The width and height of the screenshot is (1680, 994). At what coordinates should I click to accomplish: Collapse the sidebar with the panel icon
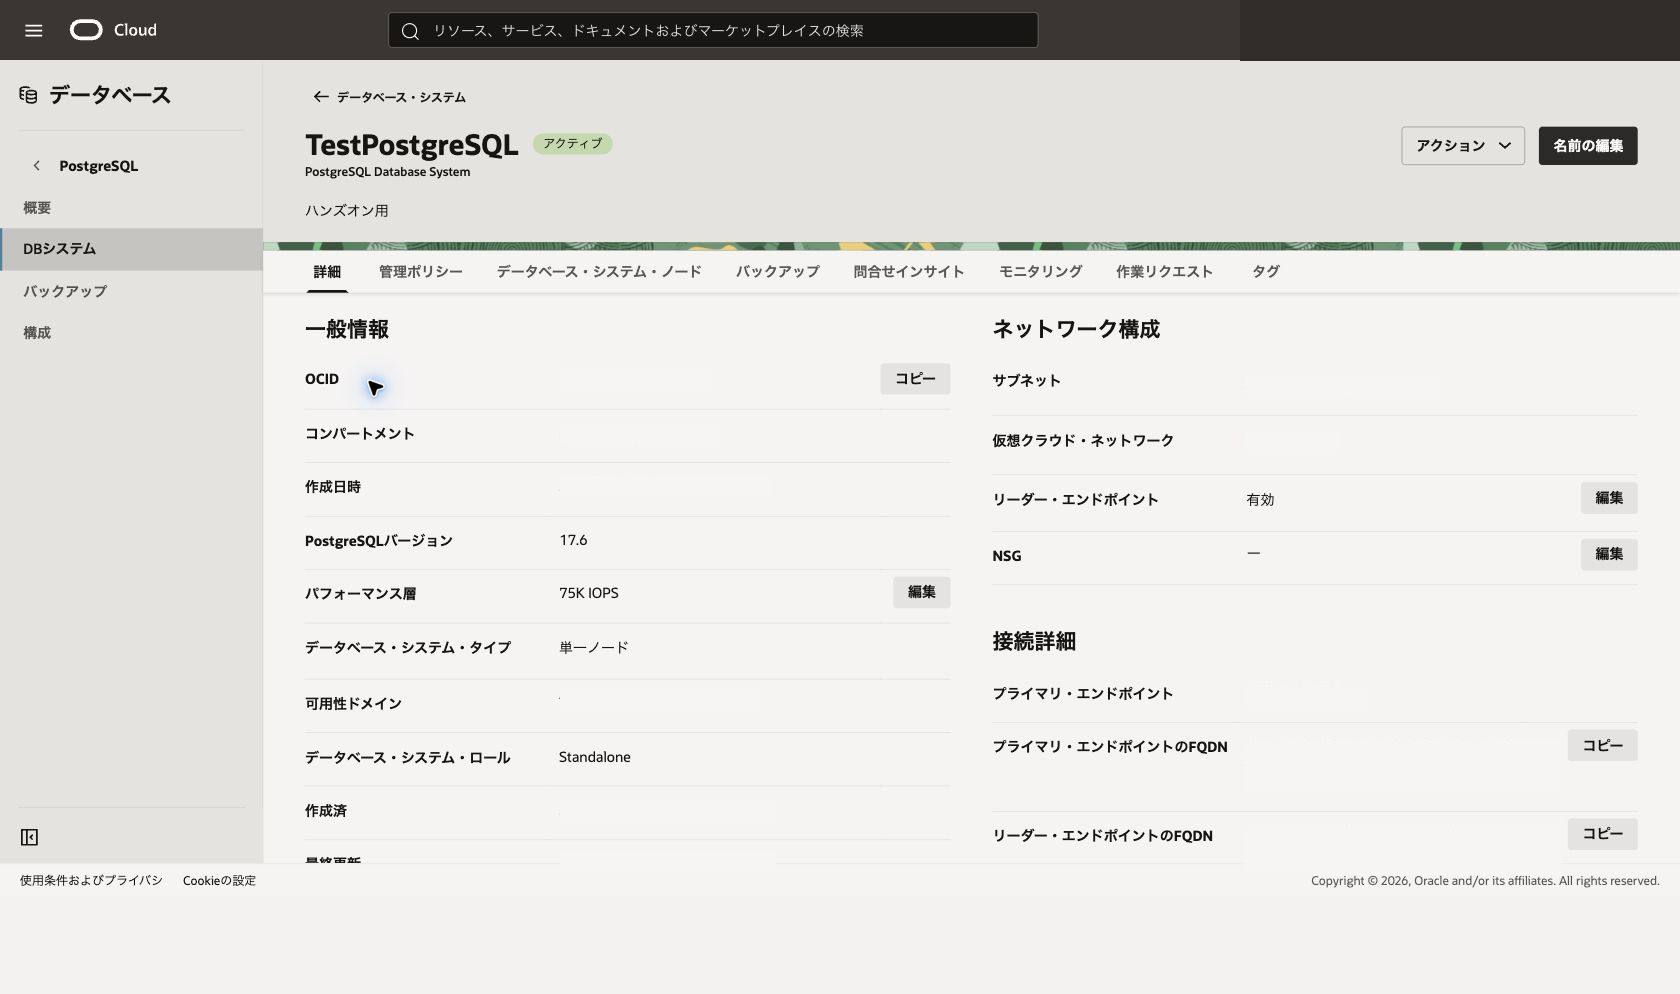pos(30,837)
